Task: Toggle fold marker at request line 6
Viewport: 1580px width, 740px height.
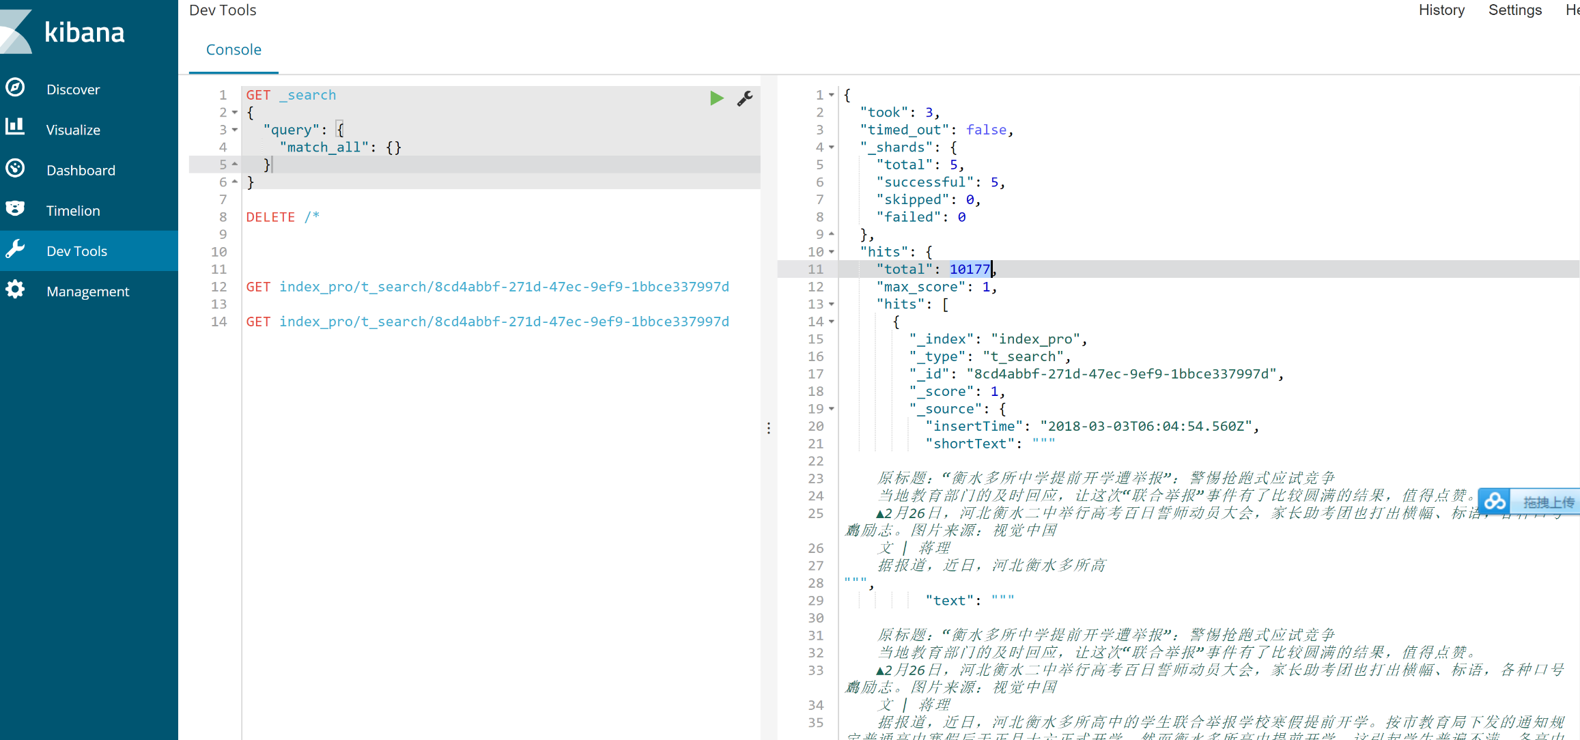Action: (x=235, y=182)
